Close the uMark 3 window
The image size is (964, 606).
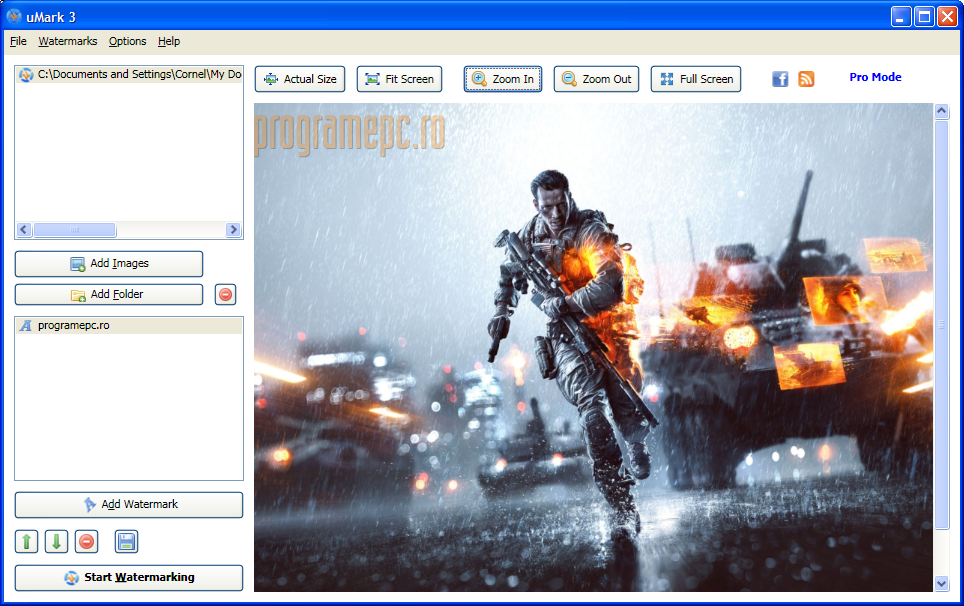click(947, 17)
